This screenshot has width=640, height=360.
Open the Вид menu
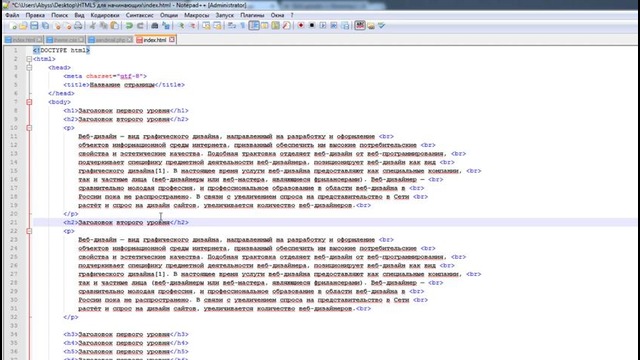point(79,15)
